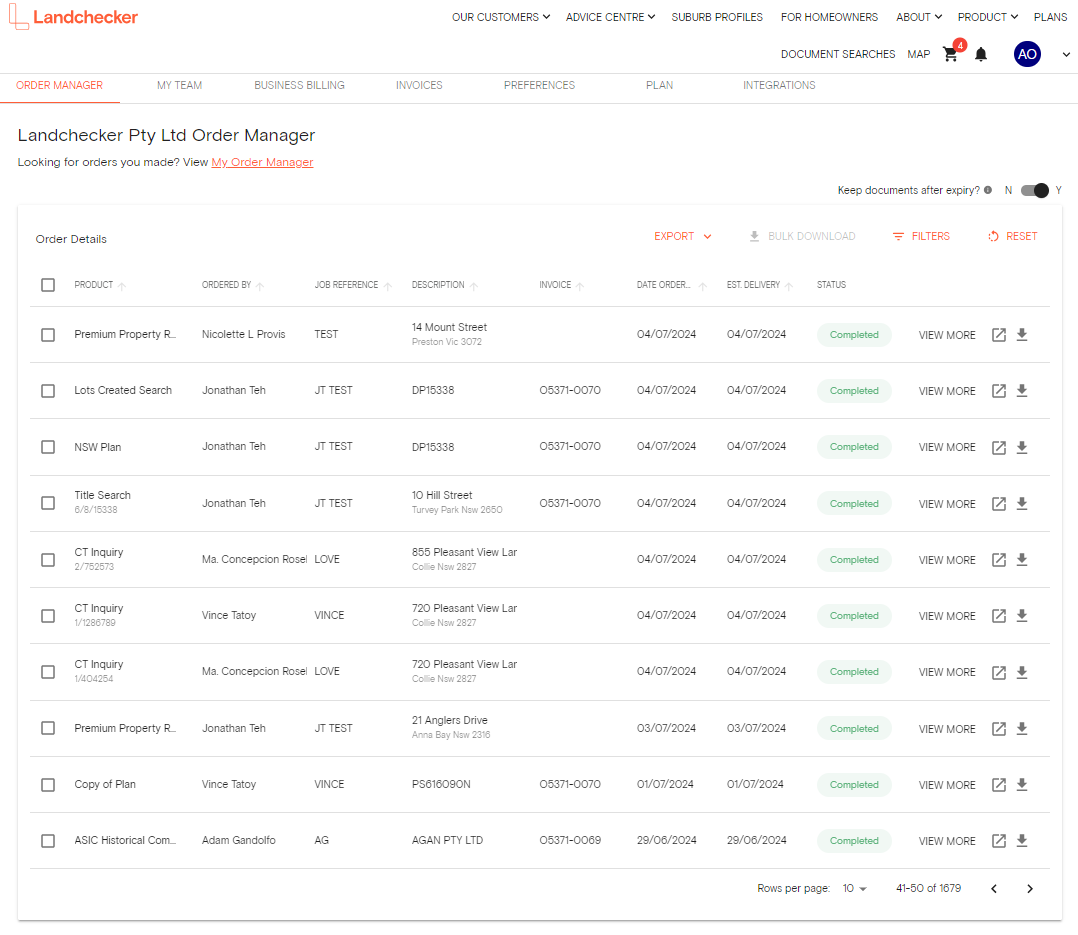Viewport: 1078px width, 935px height.
Task: Download the 14 Mount Street order
Action: coord(1022,335)
